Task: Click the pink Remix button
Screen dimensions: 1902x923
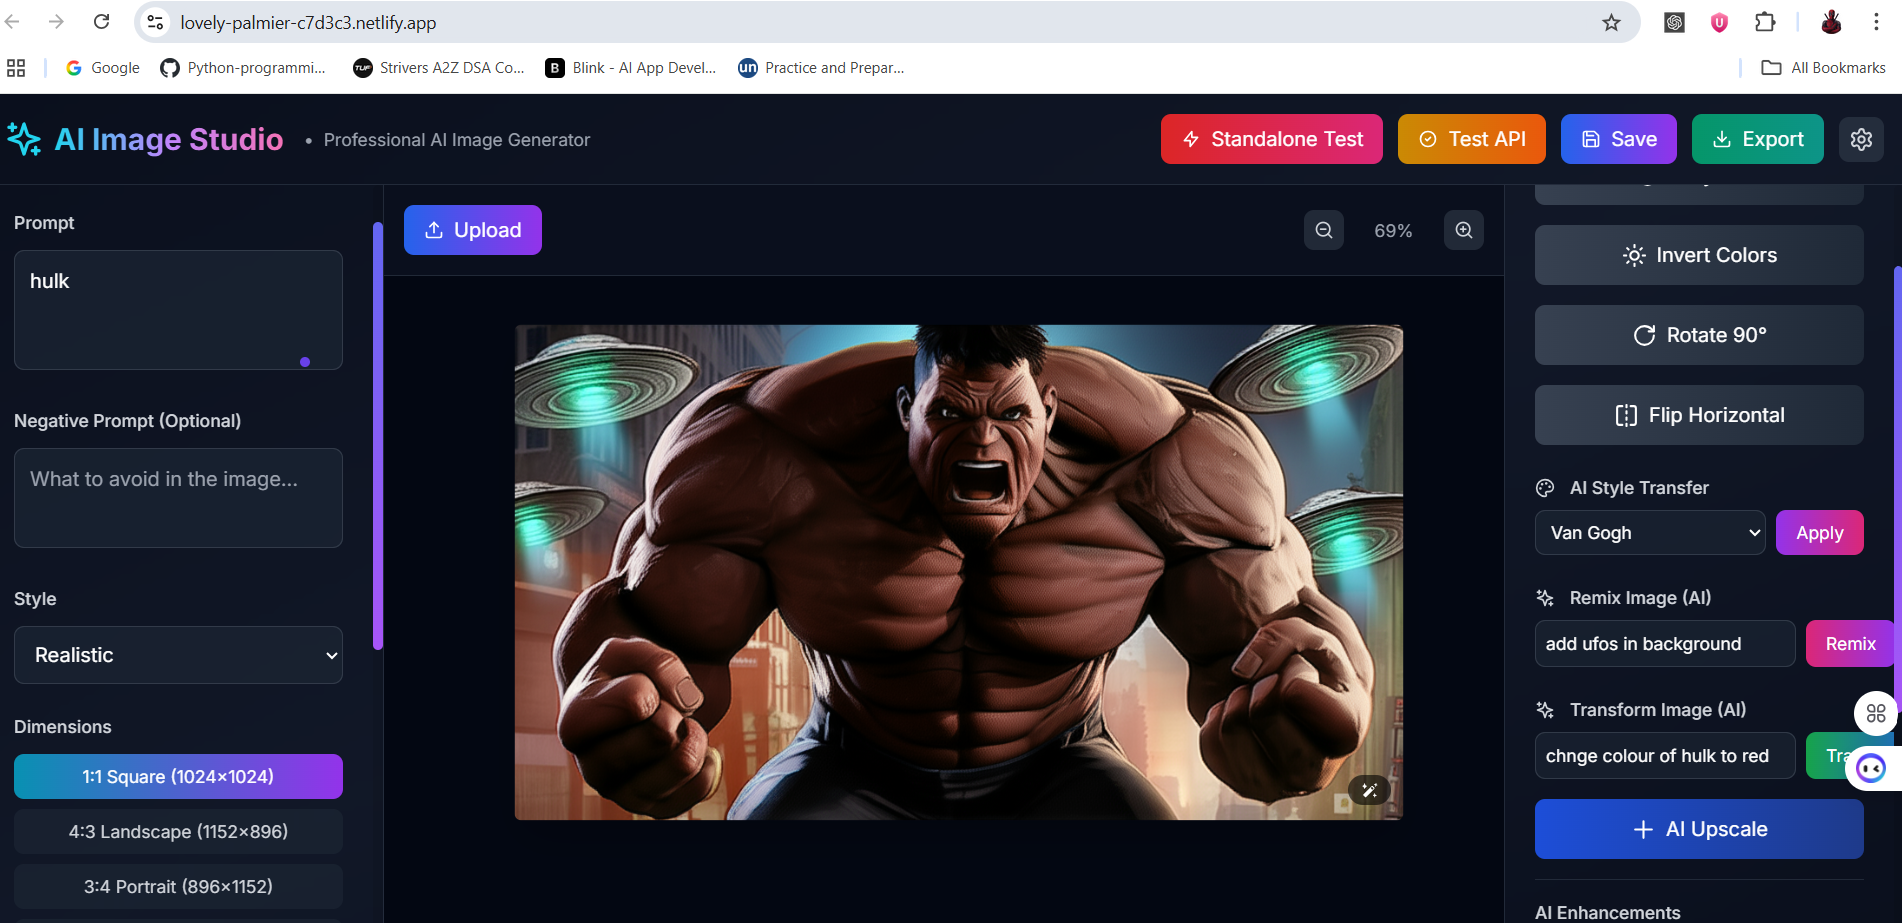Action: (1850, 644)
